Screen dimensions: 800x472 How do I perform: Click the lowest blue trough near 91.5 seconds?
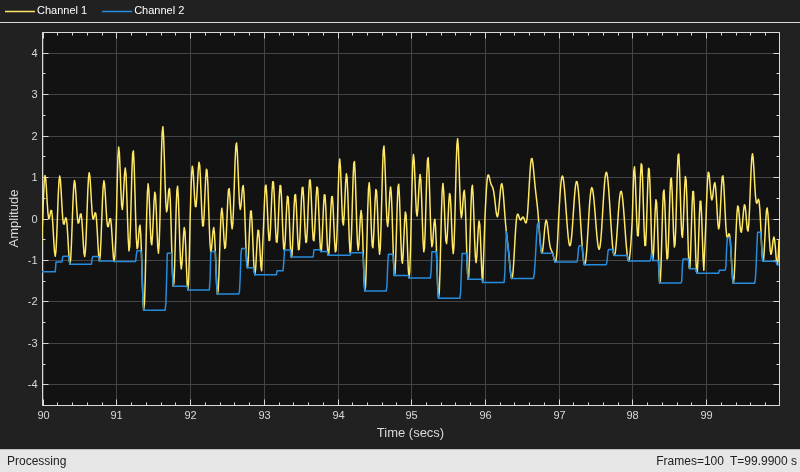[x=154, y=310]
